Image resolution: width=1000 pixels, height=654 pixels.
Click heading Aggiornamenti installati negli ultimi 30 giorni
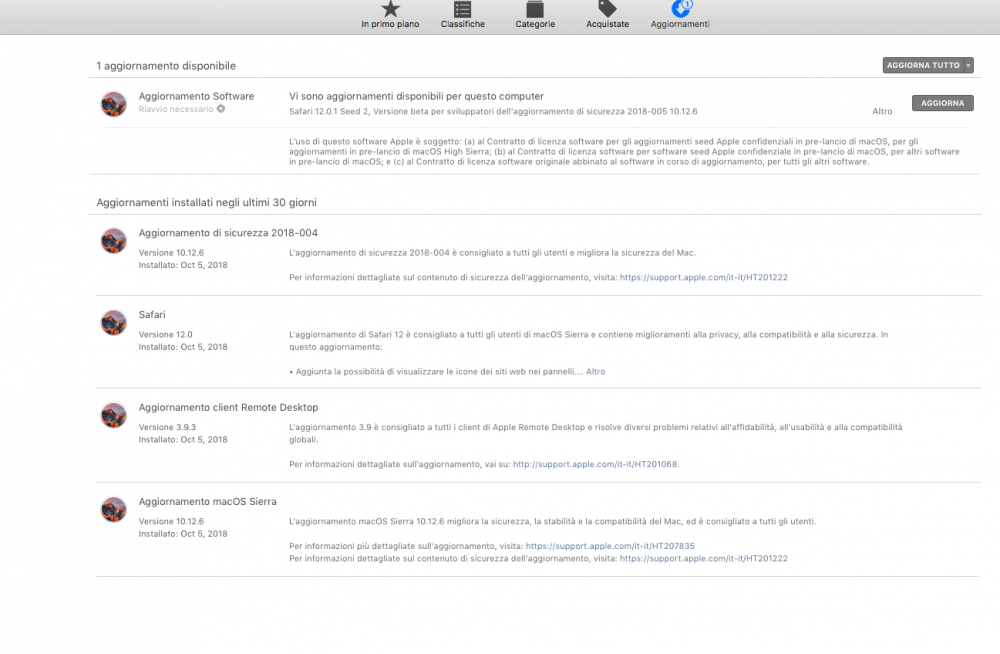[x=206, y=202]
